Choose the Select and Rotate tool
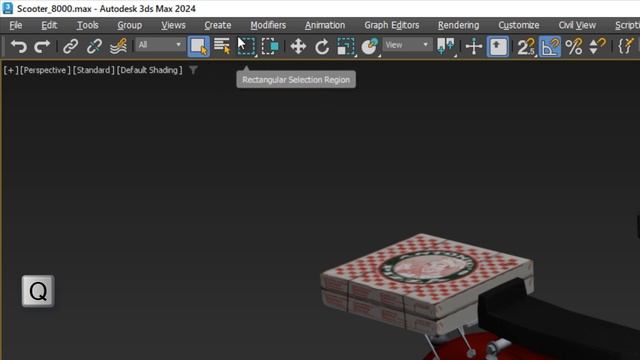Screen dimensions: 640x360 click(322, 46)
